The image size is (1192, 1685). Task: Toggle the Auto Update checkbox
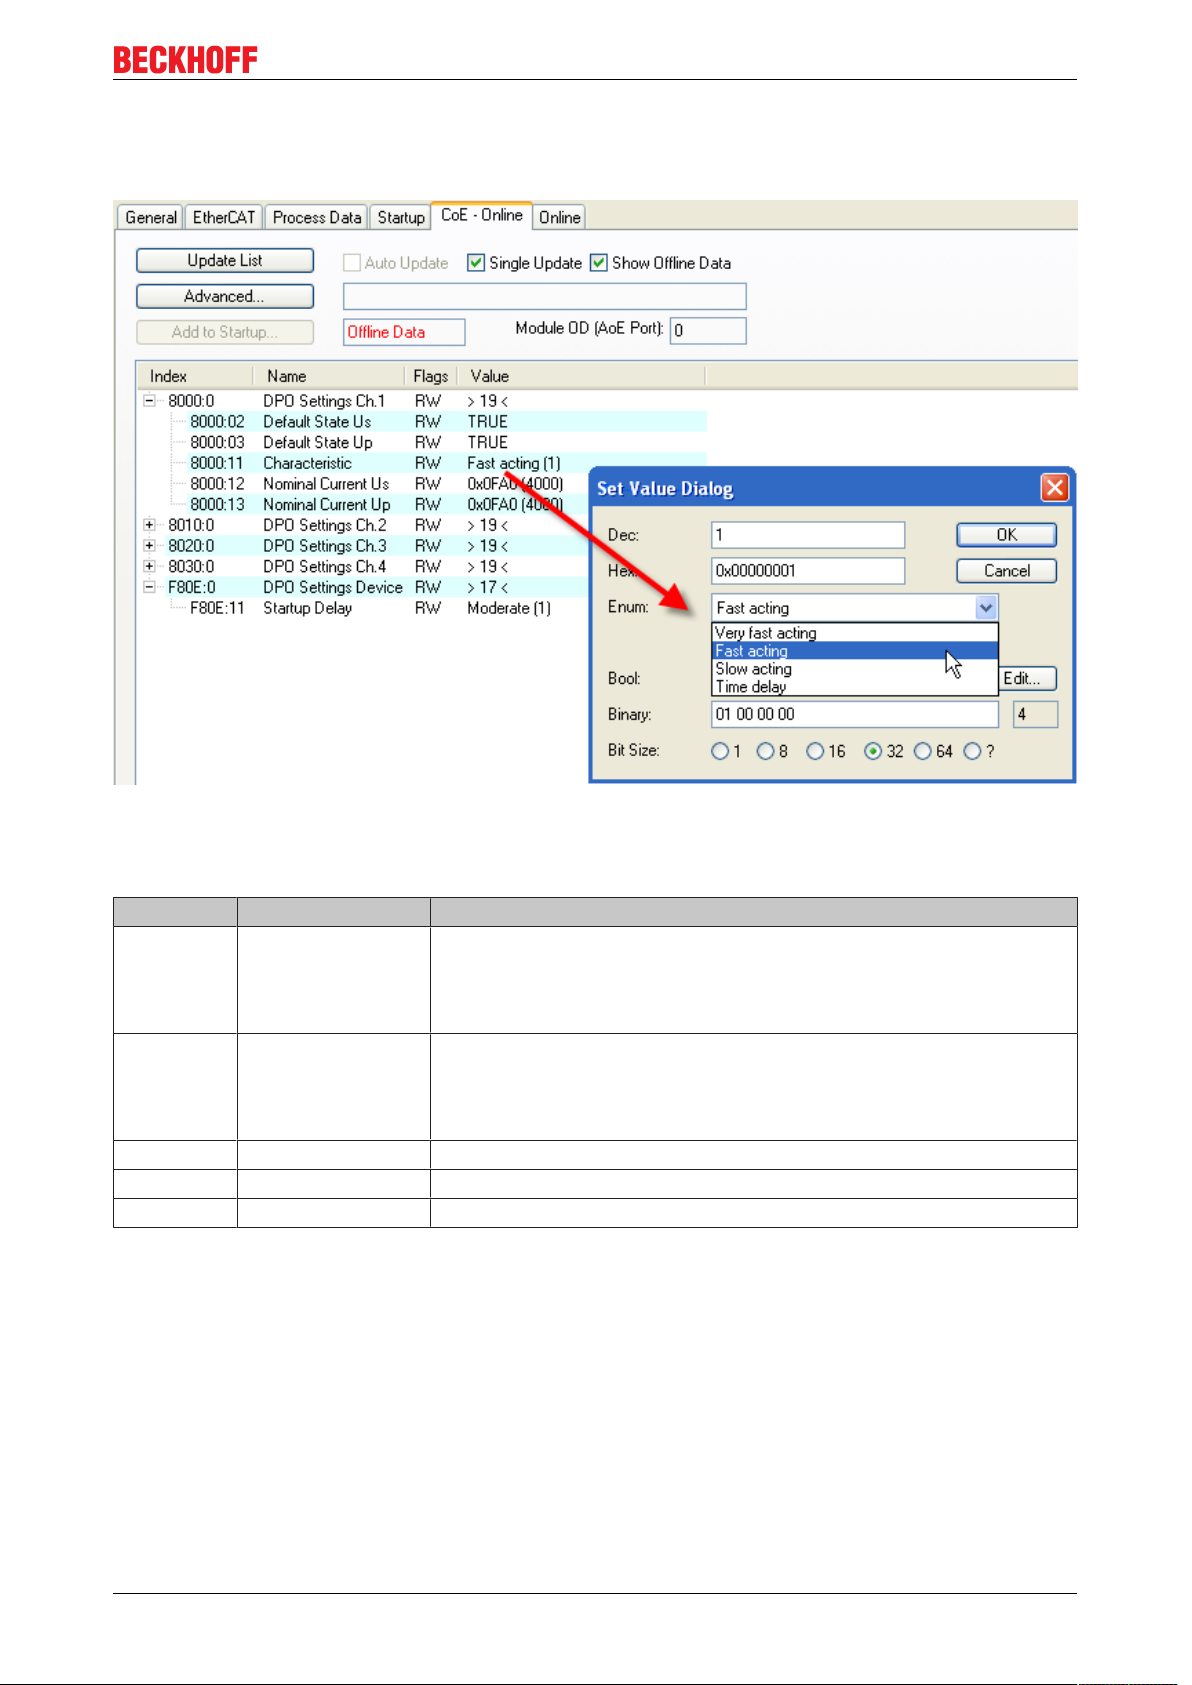(352, 263)
